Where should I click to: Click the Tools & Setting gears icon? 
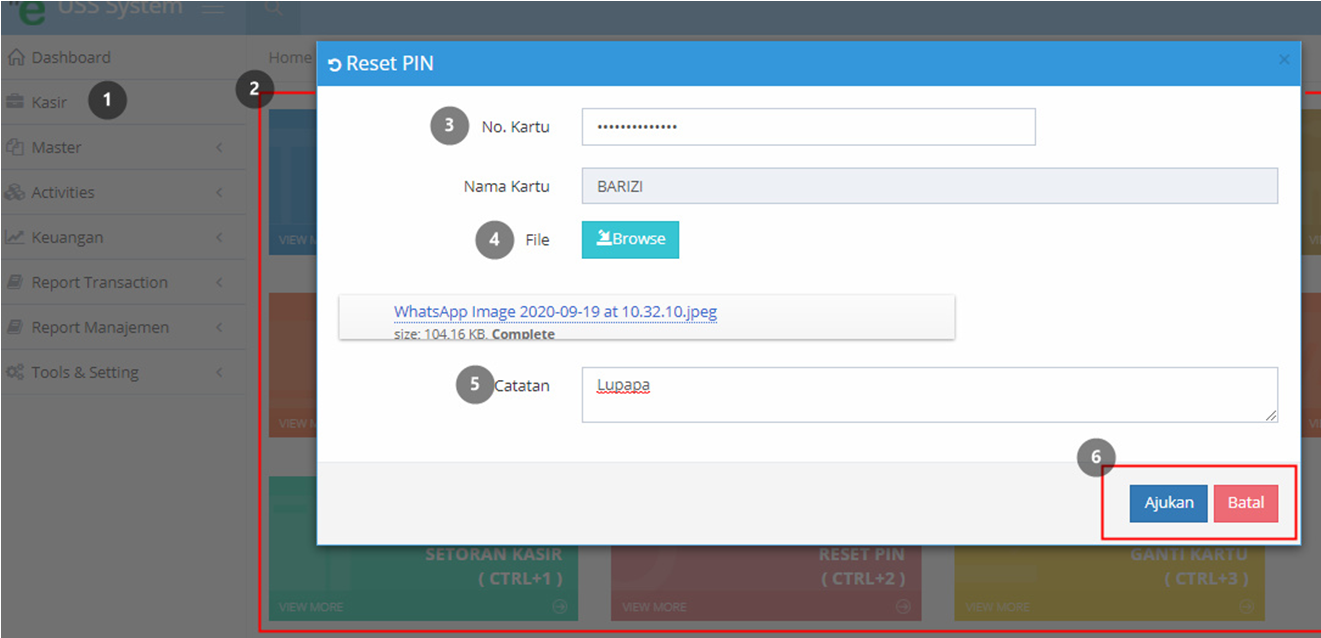pos(15,372)
